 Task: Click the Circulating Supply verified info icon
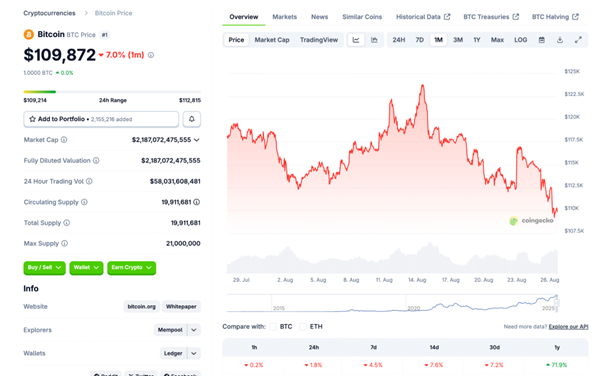point(197,202)
